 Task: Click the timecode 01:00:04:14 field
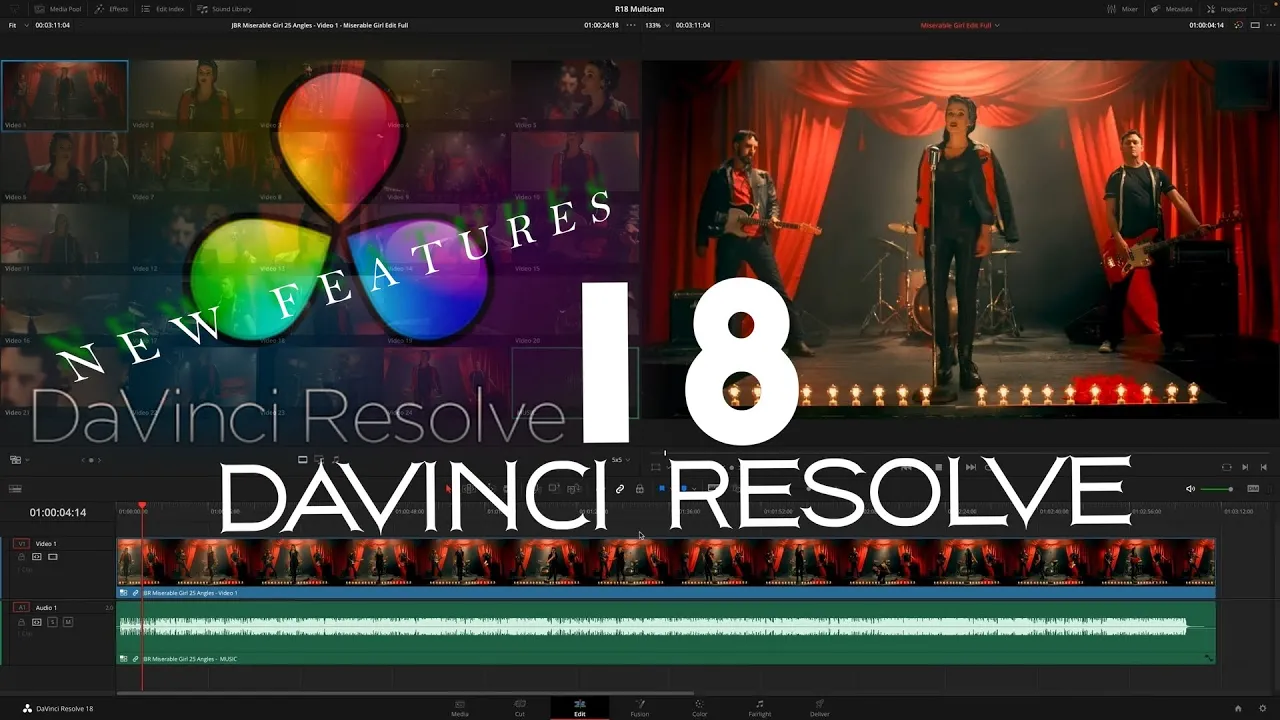58,513
